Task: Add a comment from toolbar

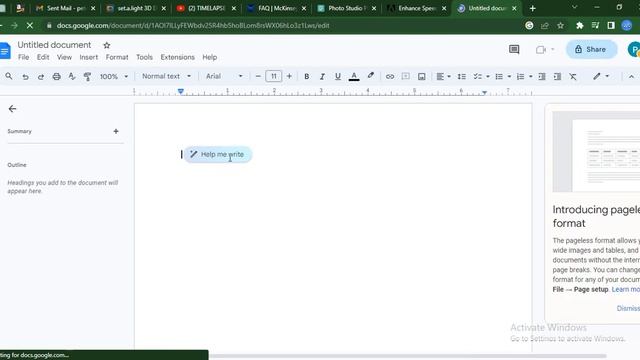Action: [x=405, y=76]
